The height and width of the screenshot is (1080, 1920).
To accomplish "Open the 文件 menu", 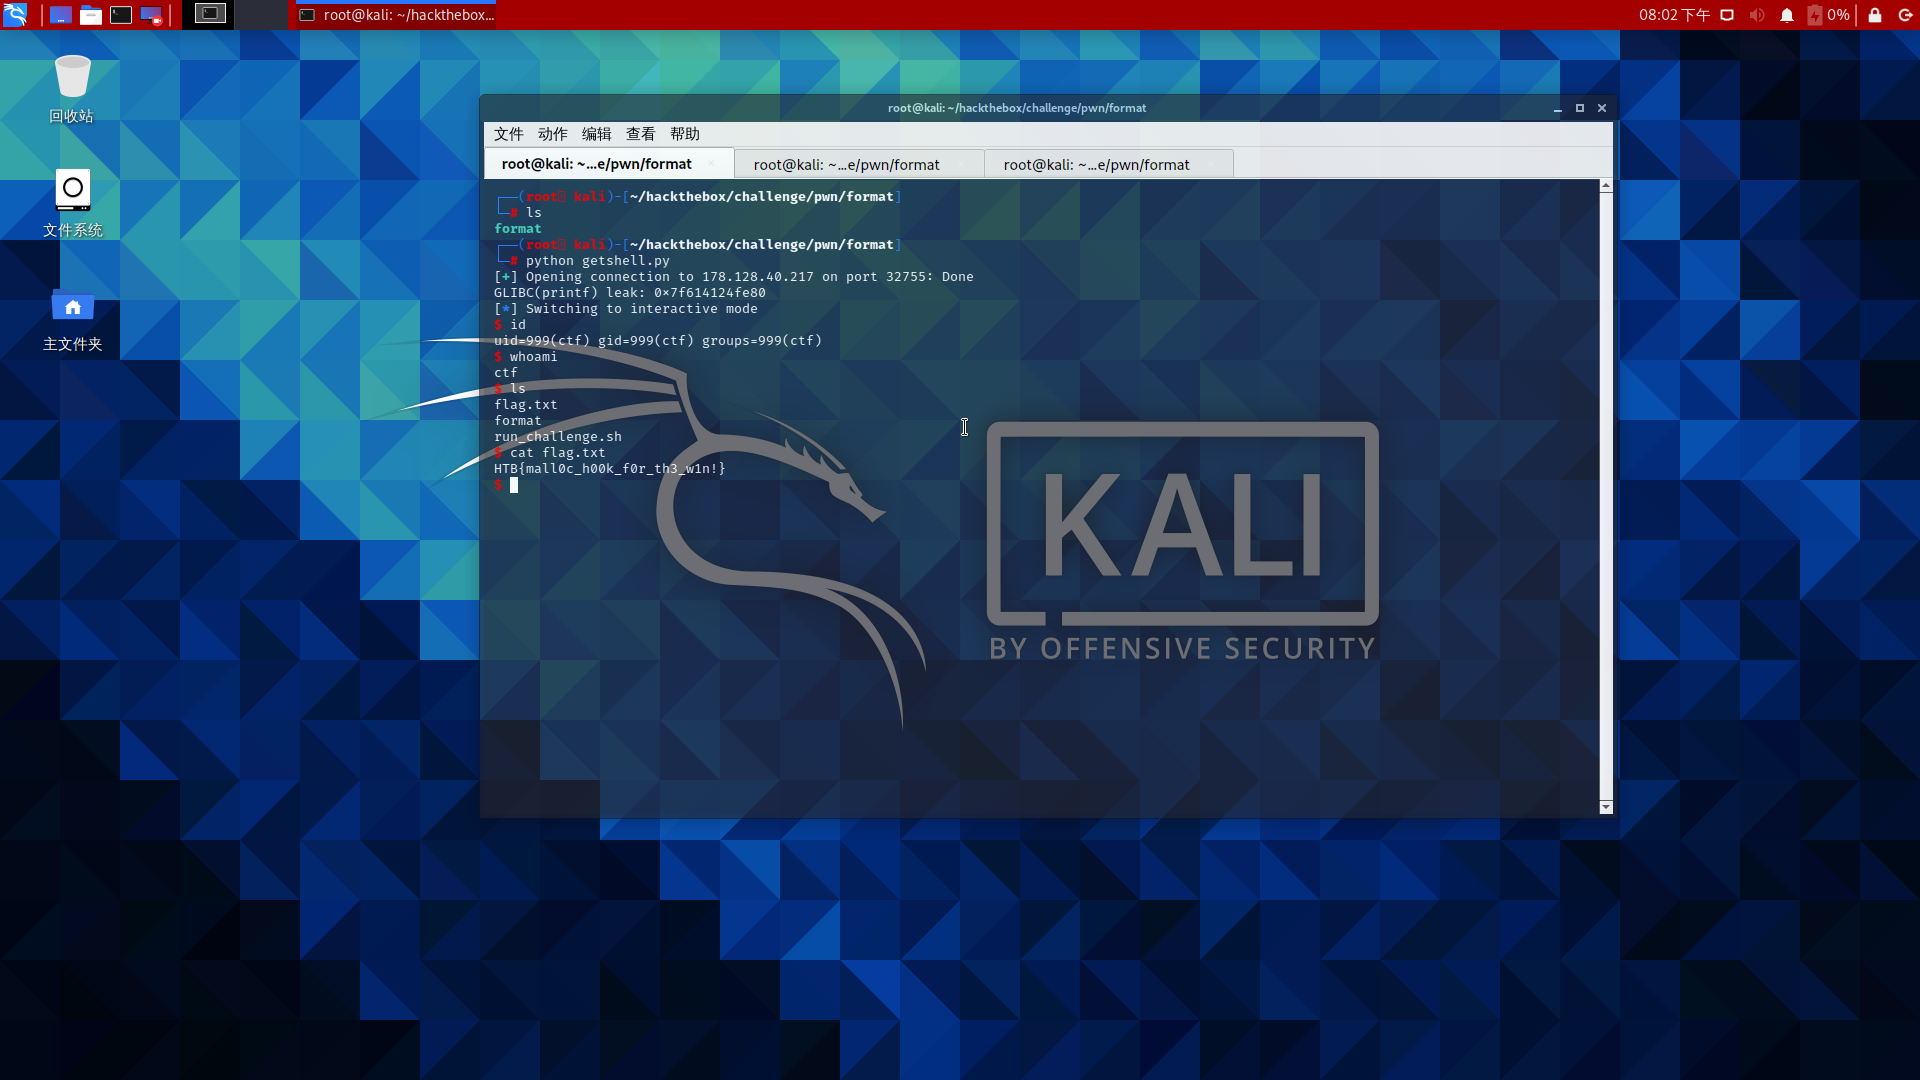I will (508, 134).
